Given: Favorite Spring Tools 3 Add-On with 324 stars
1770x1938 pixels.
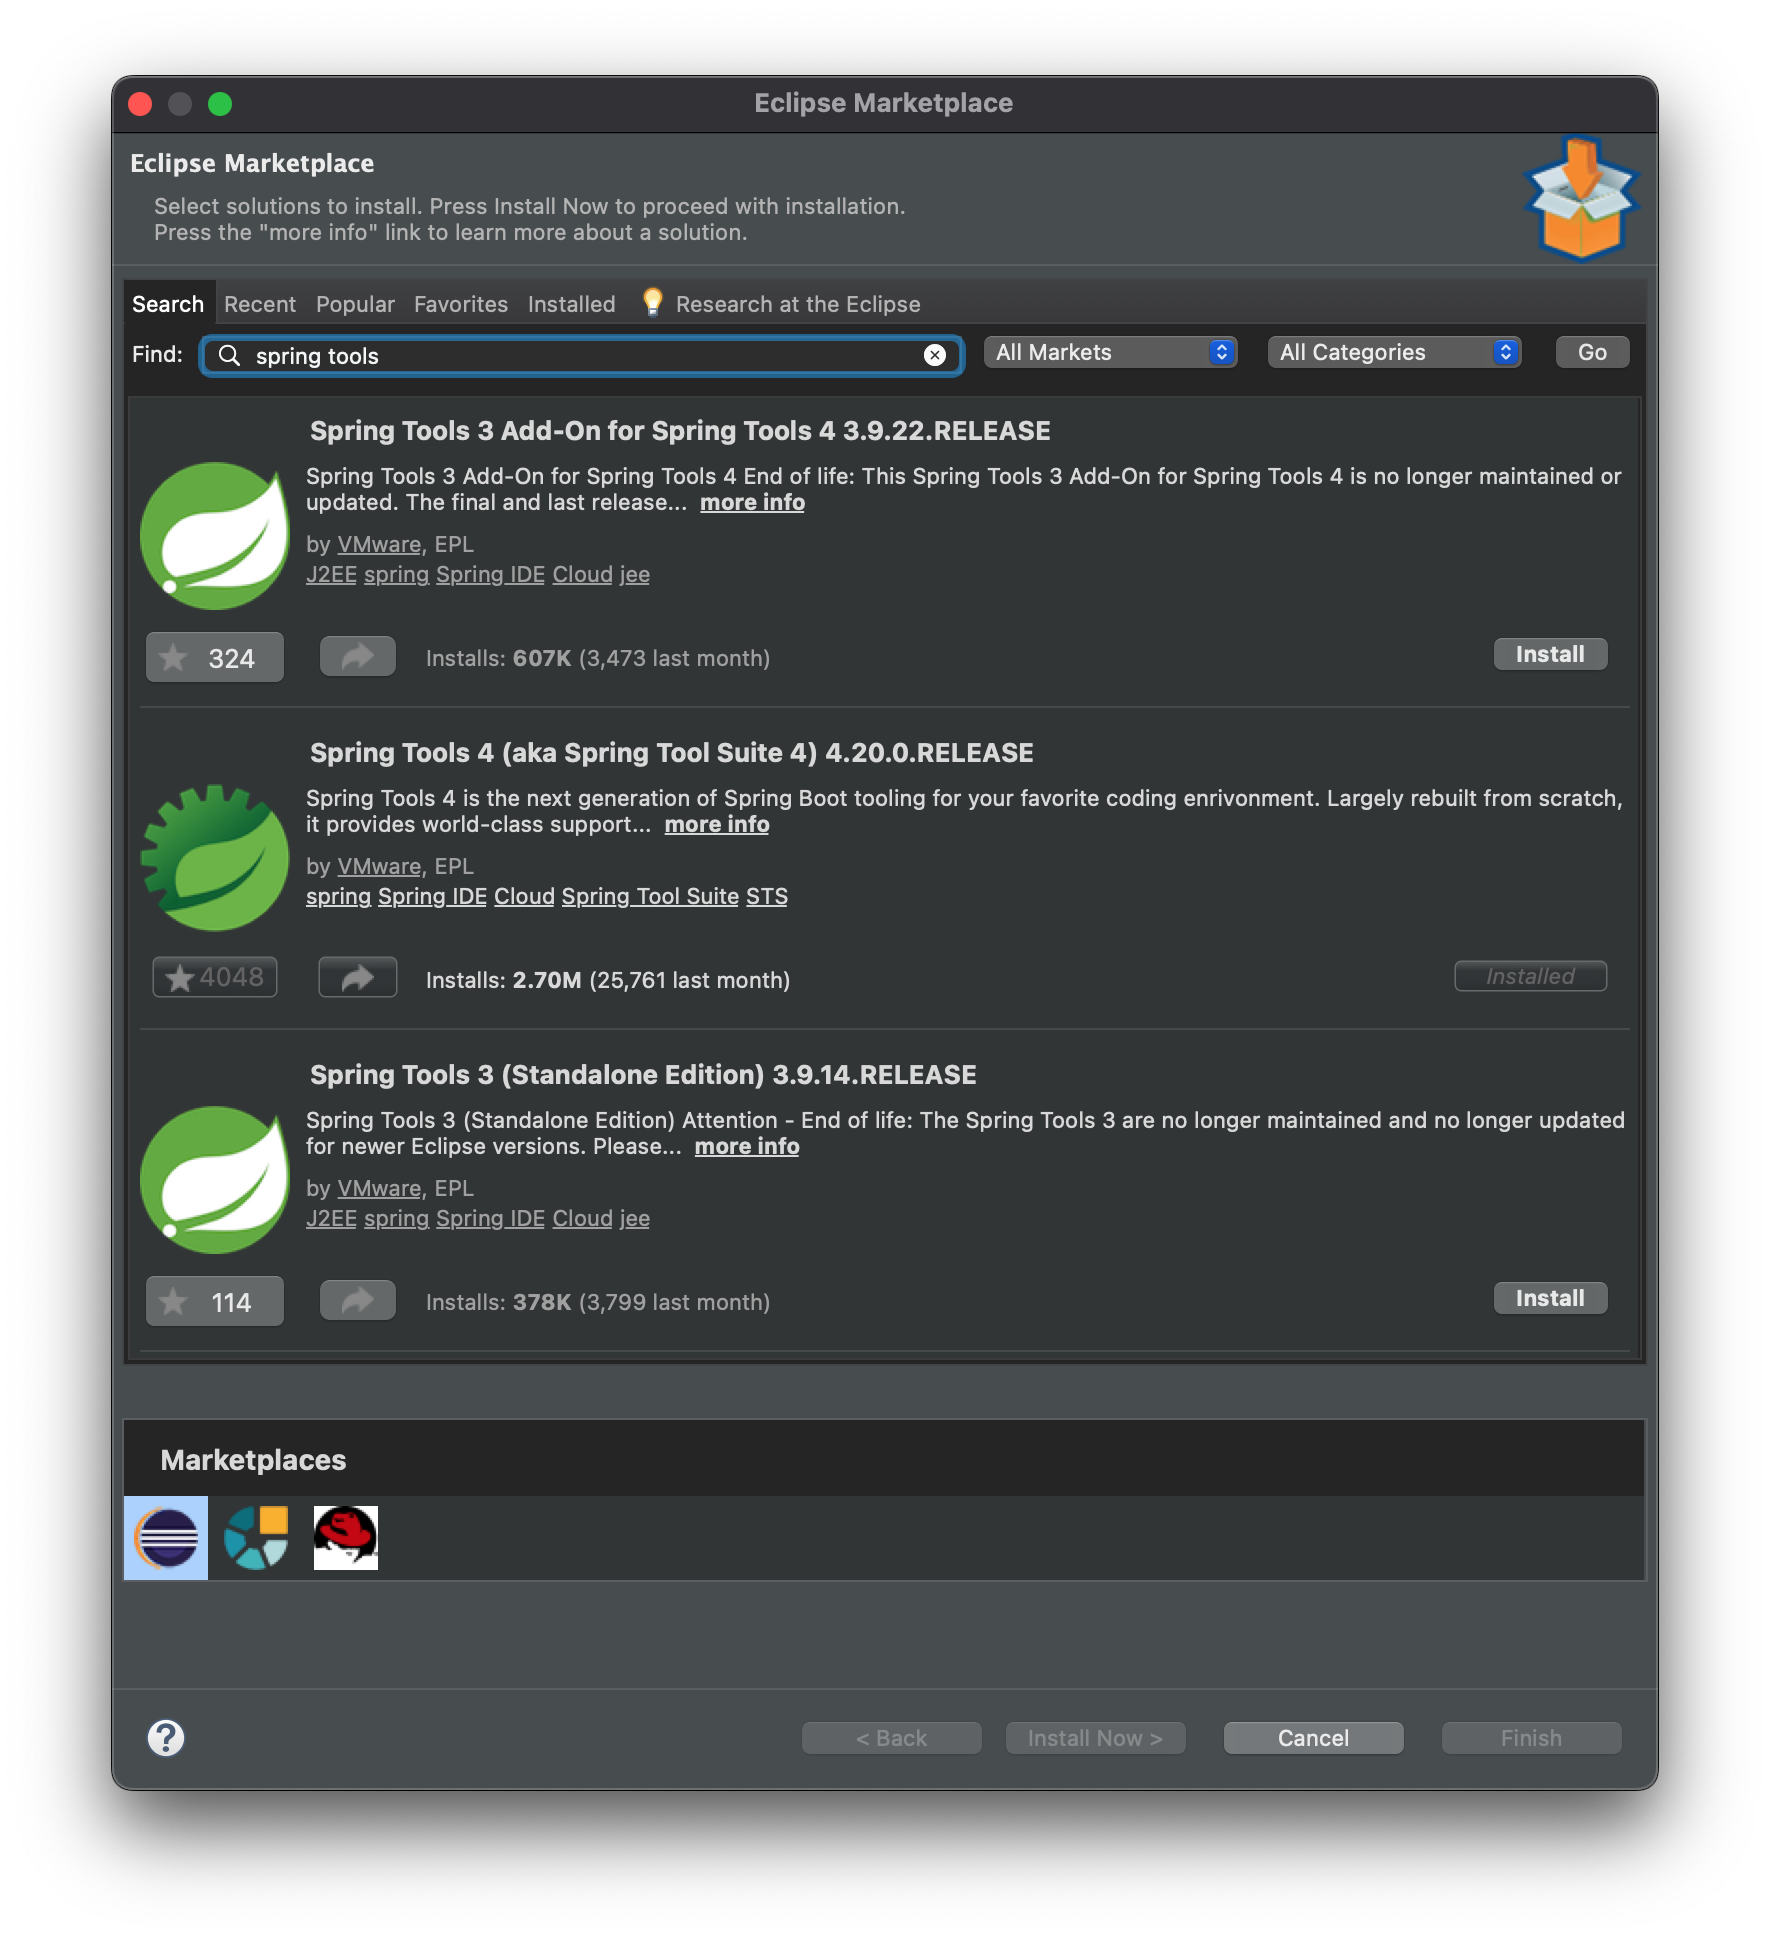Looking at the screenshot, I should [215, 657].
